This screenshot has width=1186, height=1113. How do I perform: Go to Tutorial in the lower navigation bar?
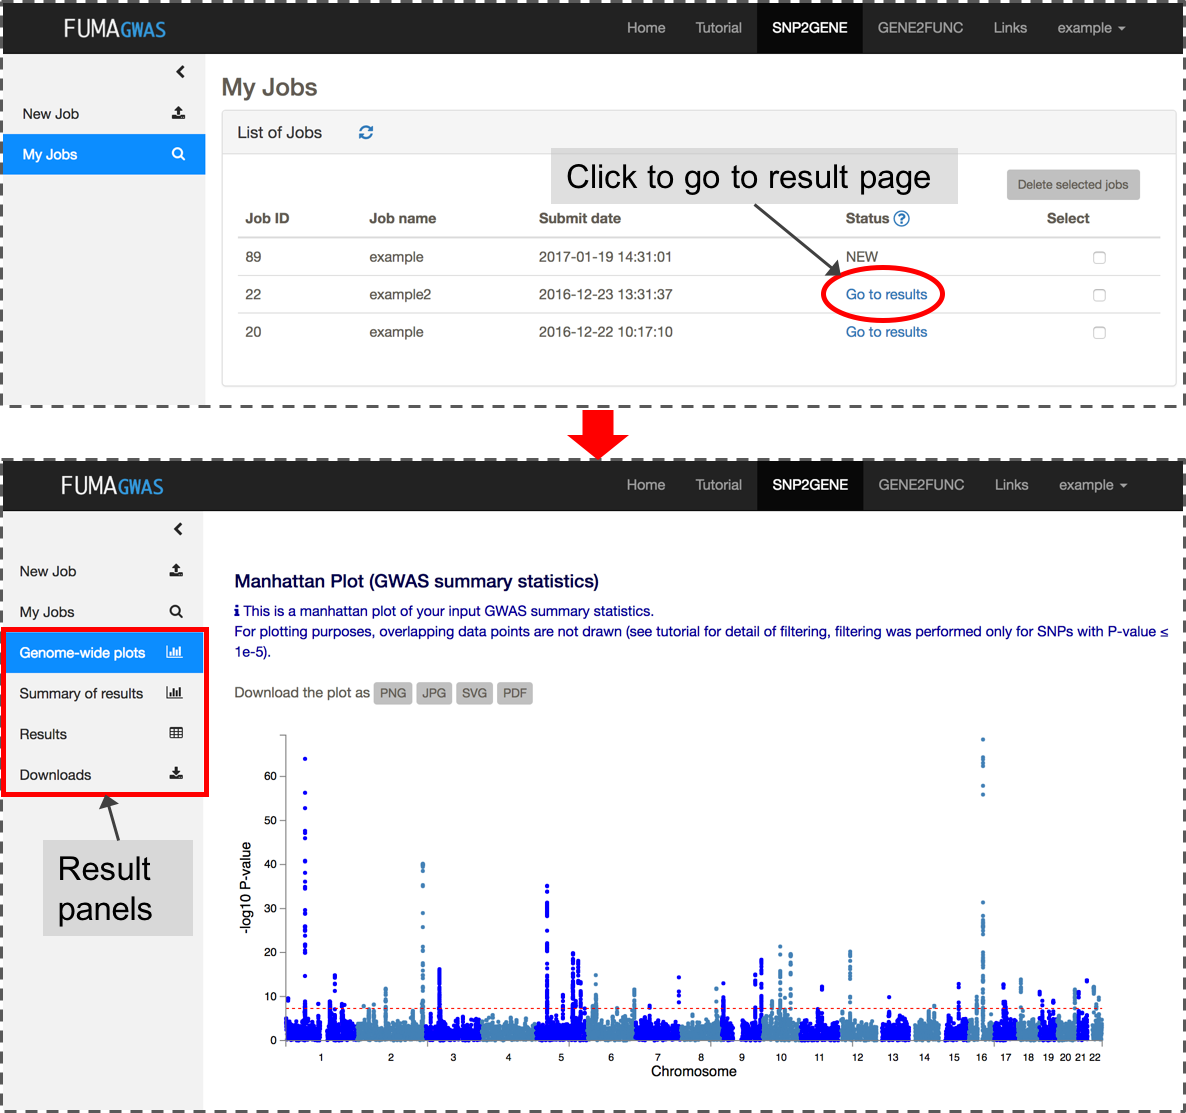(719, 485)
